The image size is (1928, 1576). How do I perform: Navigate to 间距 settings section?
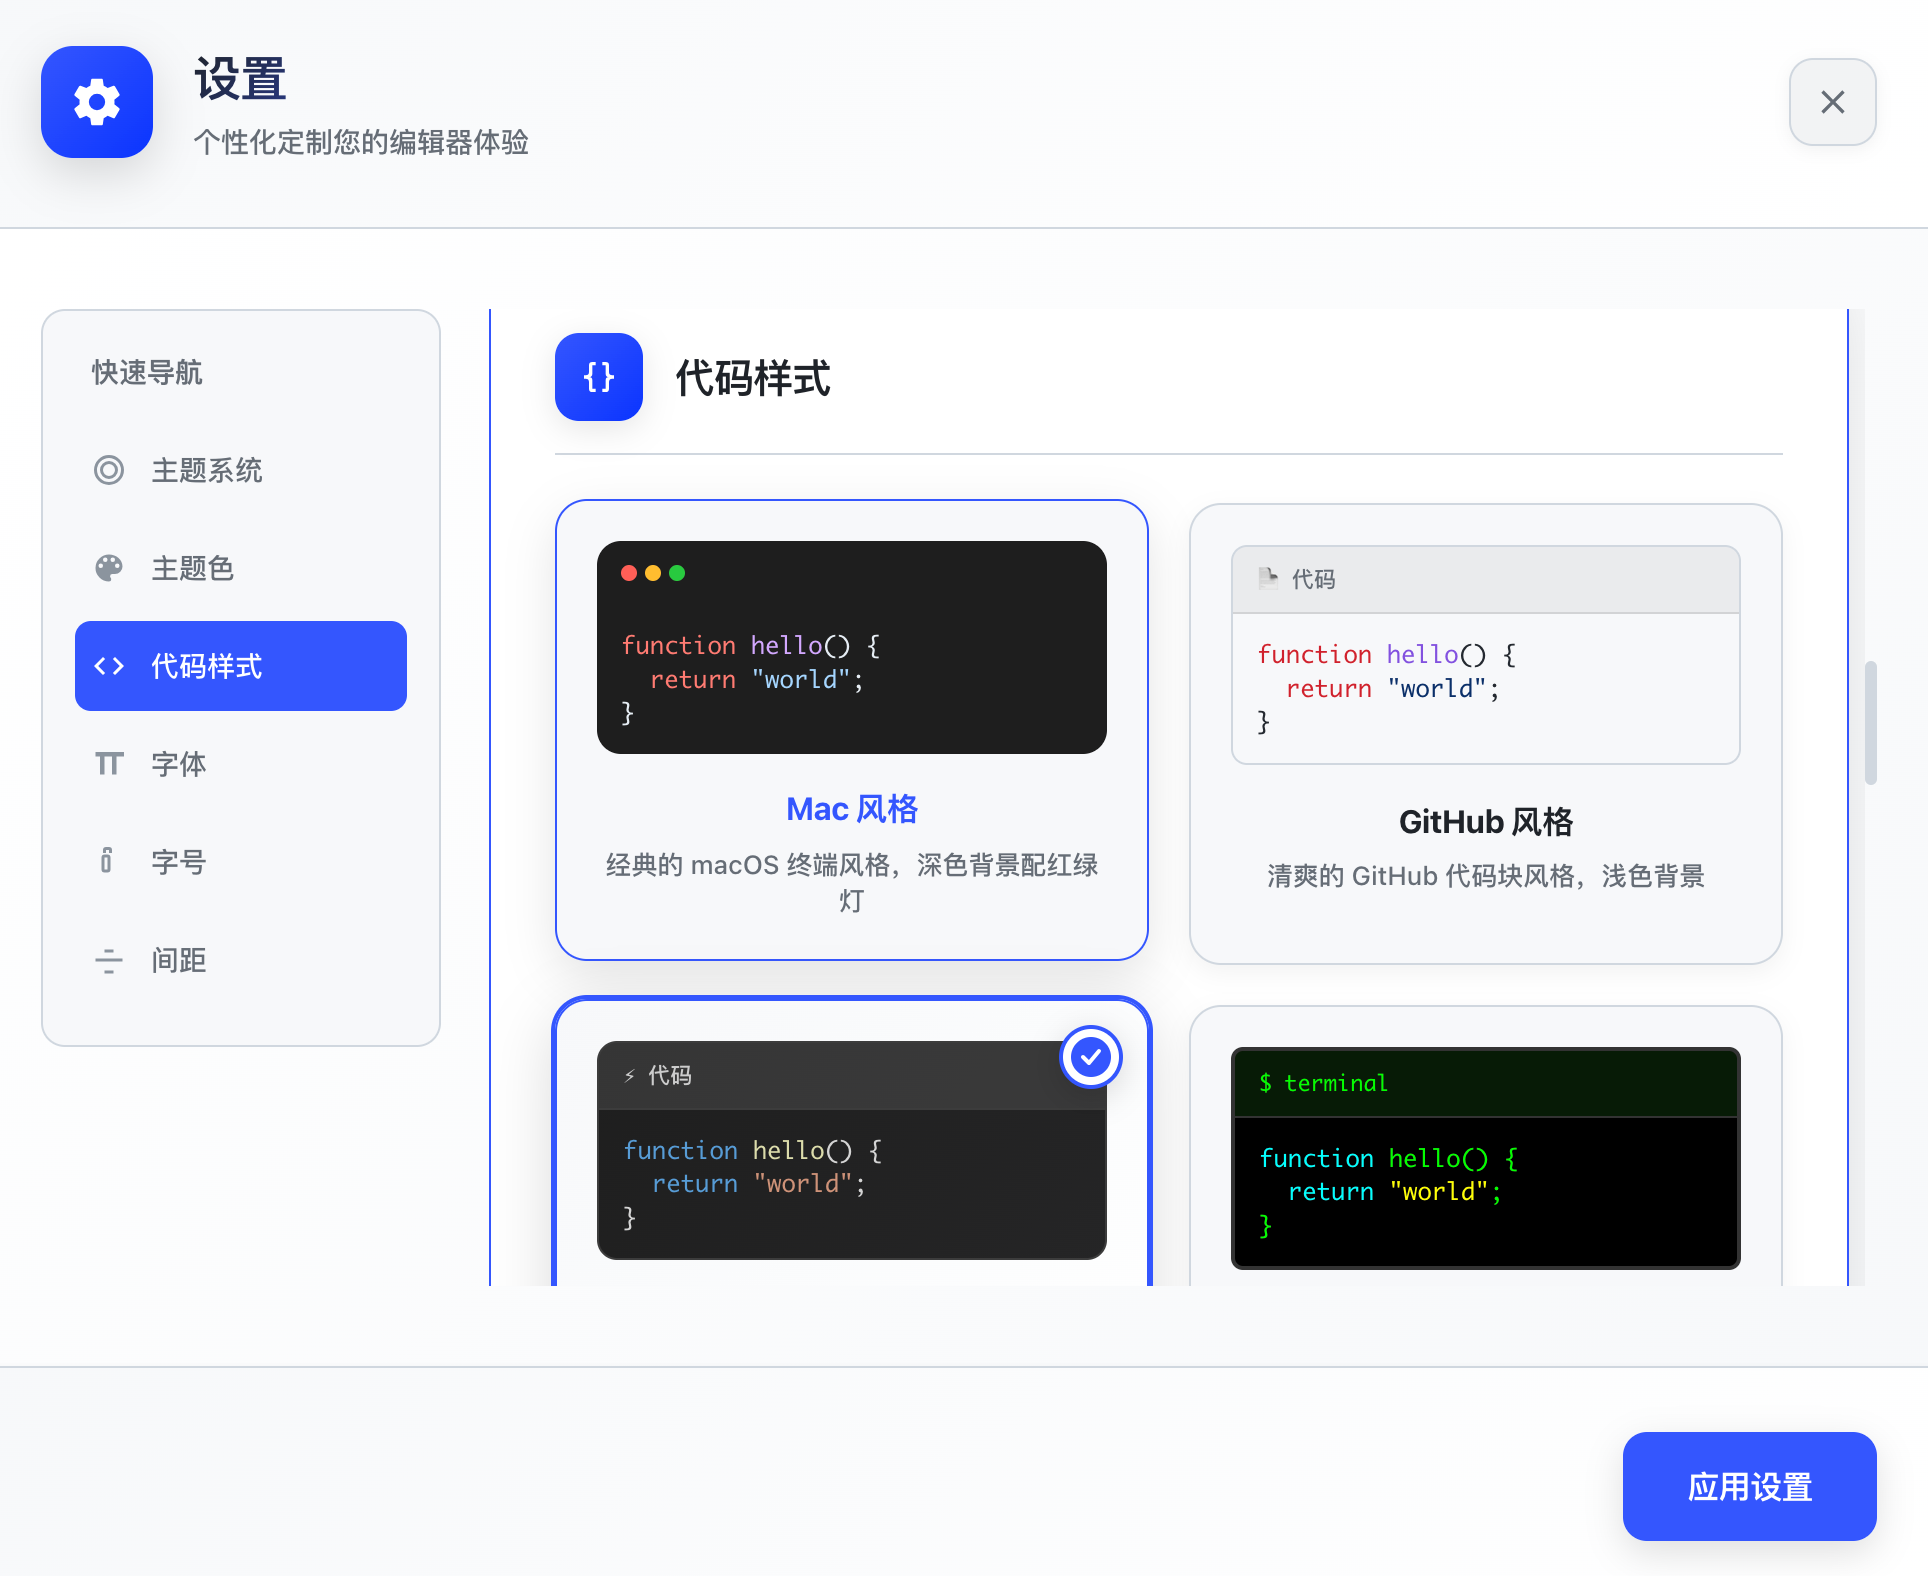click(x=179, y=960)
